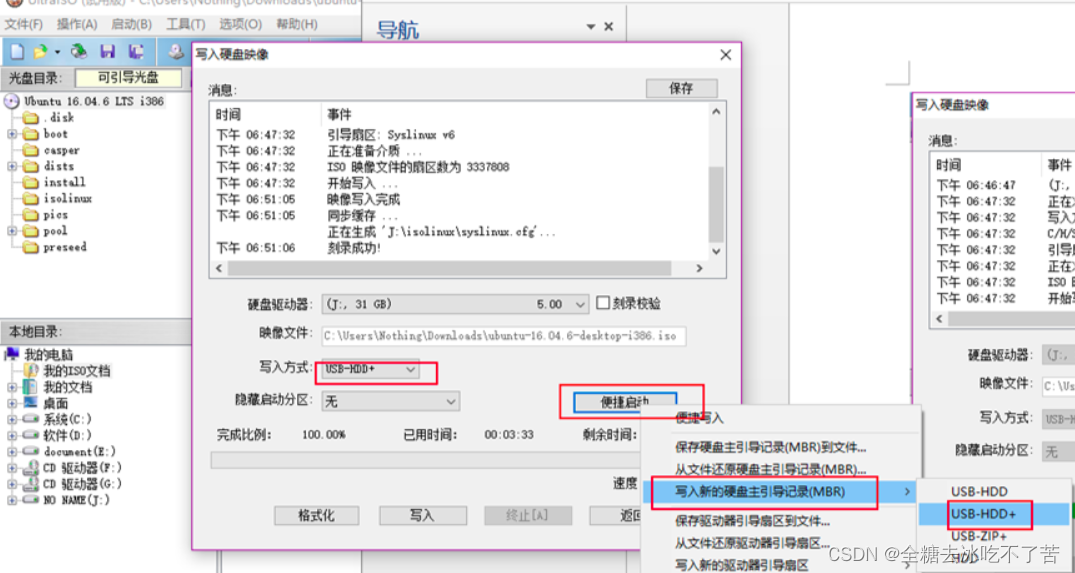Expand the boot folder tree node
The width and height of the screenshot is (1075, 573).
(x=12, y=134)
